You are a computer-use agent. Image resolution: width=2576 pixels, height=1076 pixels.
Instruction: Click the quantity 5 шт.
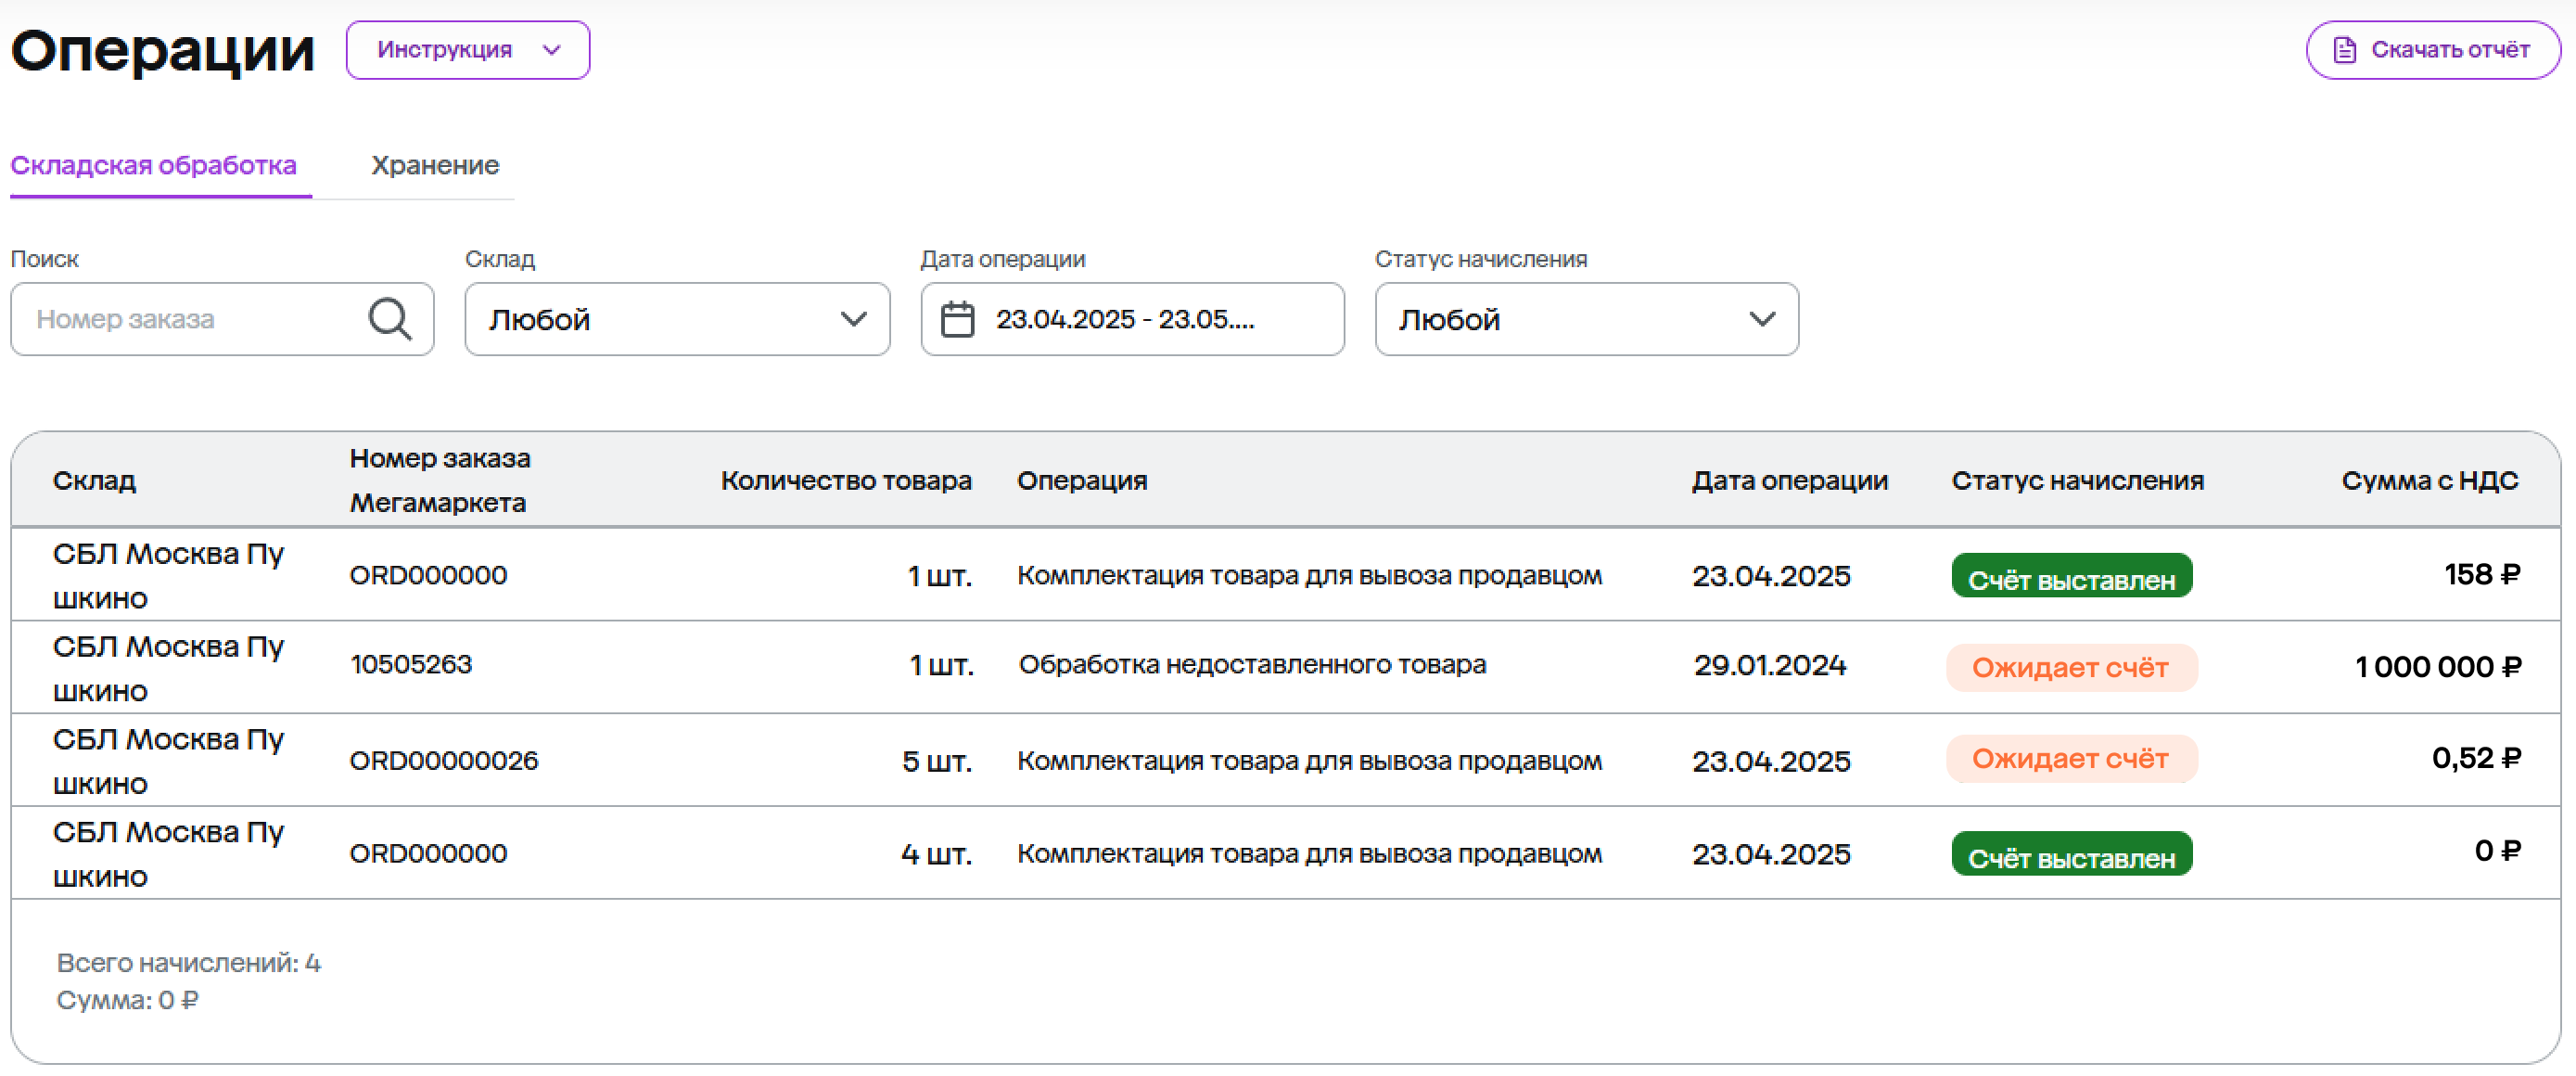[x=936, y=762]
